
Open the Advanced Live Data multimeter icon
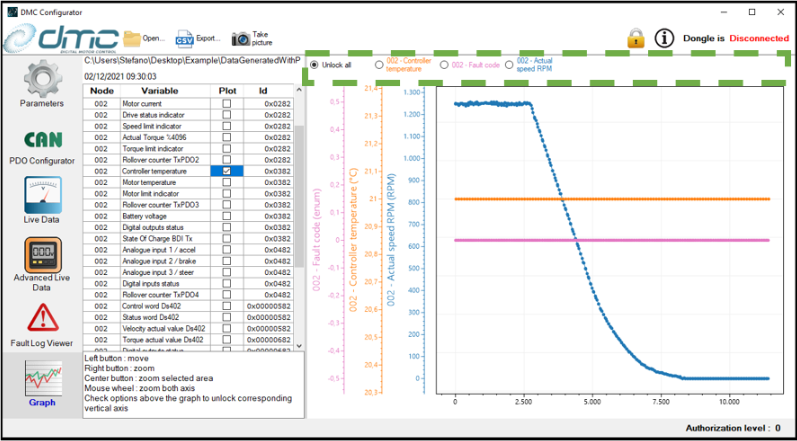click(43, 255)
